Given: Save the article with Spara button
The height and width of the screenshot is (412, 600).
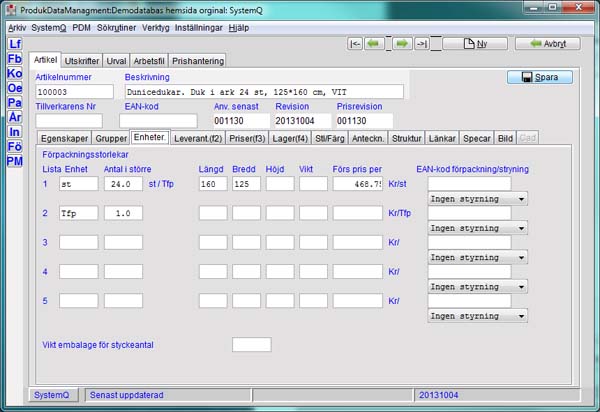Looking at the screenshot, I should click(x=540, y=77).
